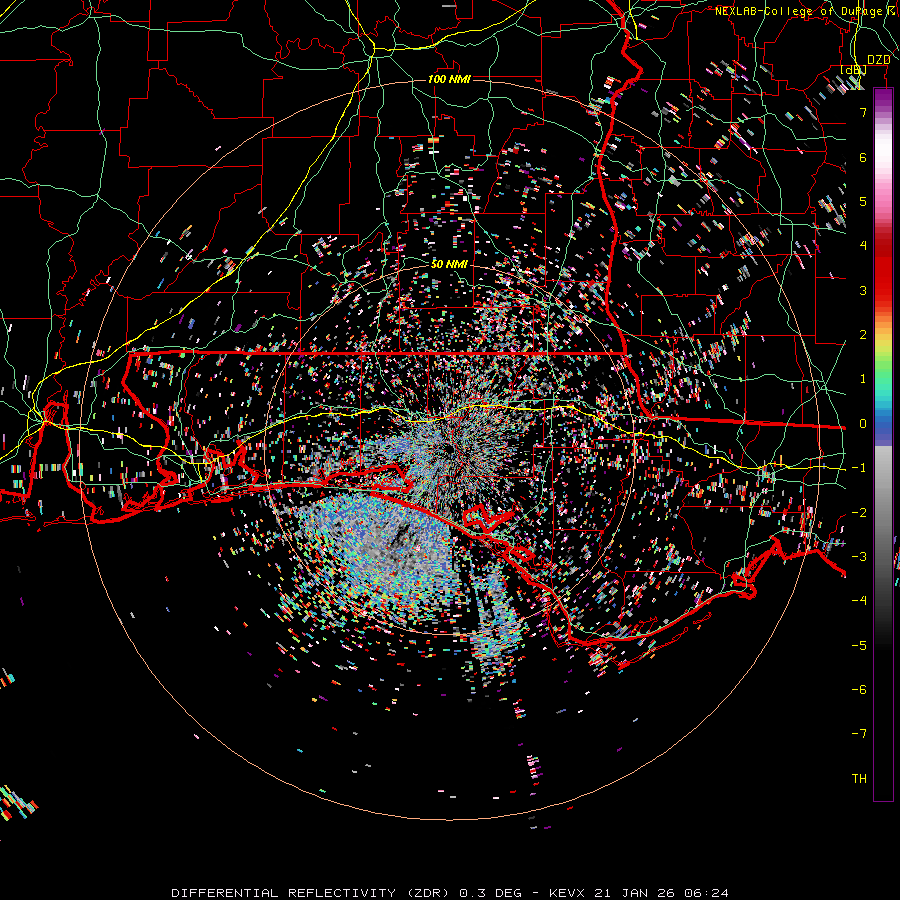
Task: Click the '100 NMI' range ring label
Action: pos(449,79)
